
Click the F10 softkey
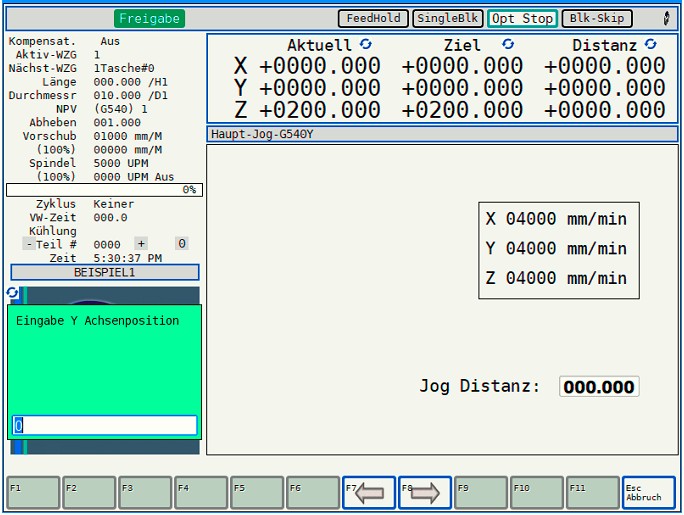click(x=537, y=493)
